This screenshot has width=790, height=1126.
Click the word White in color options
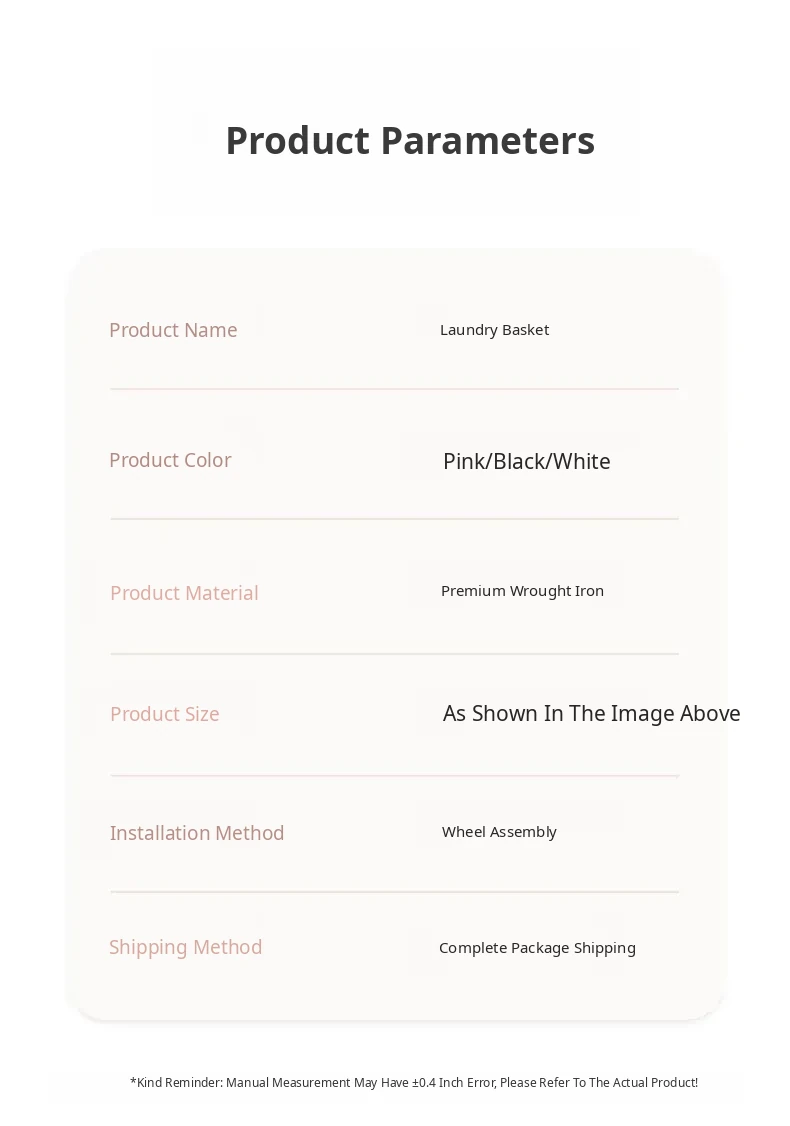click(x=582, y=461)
